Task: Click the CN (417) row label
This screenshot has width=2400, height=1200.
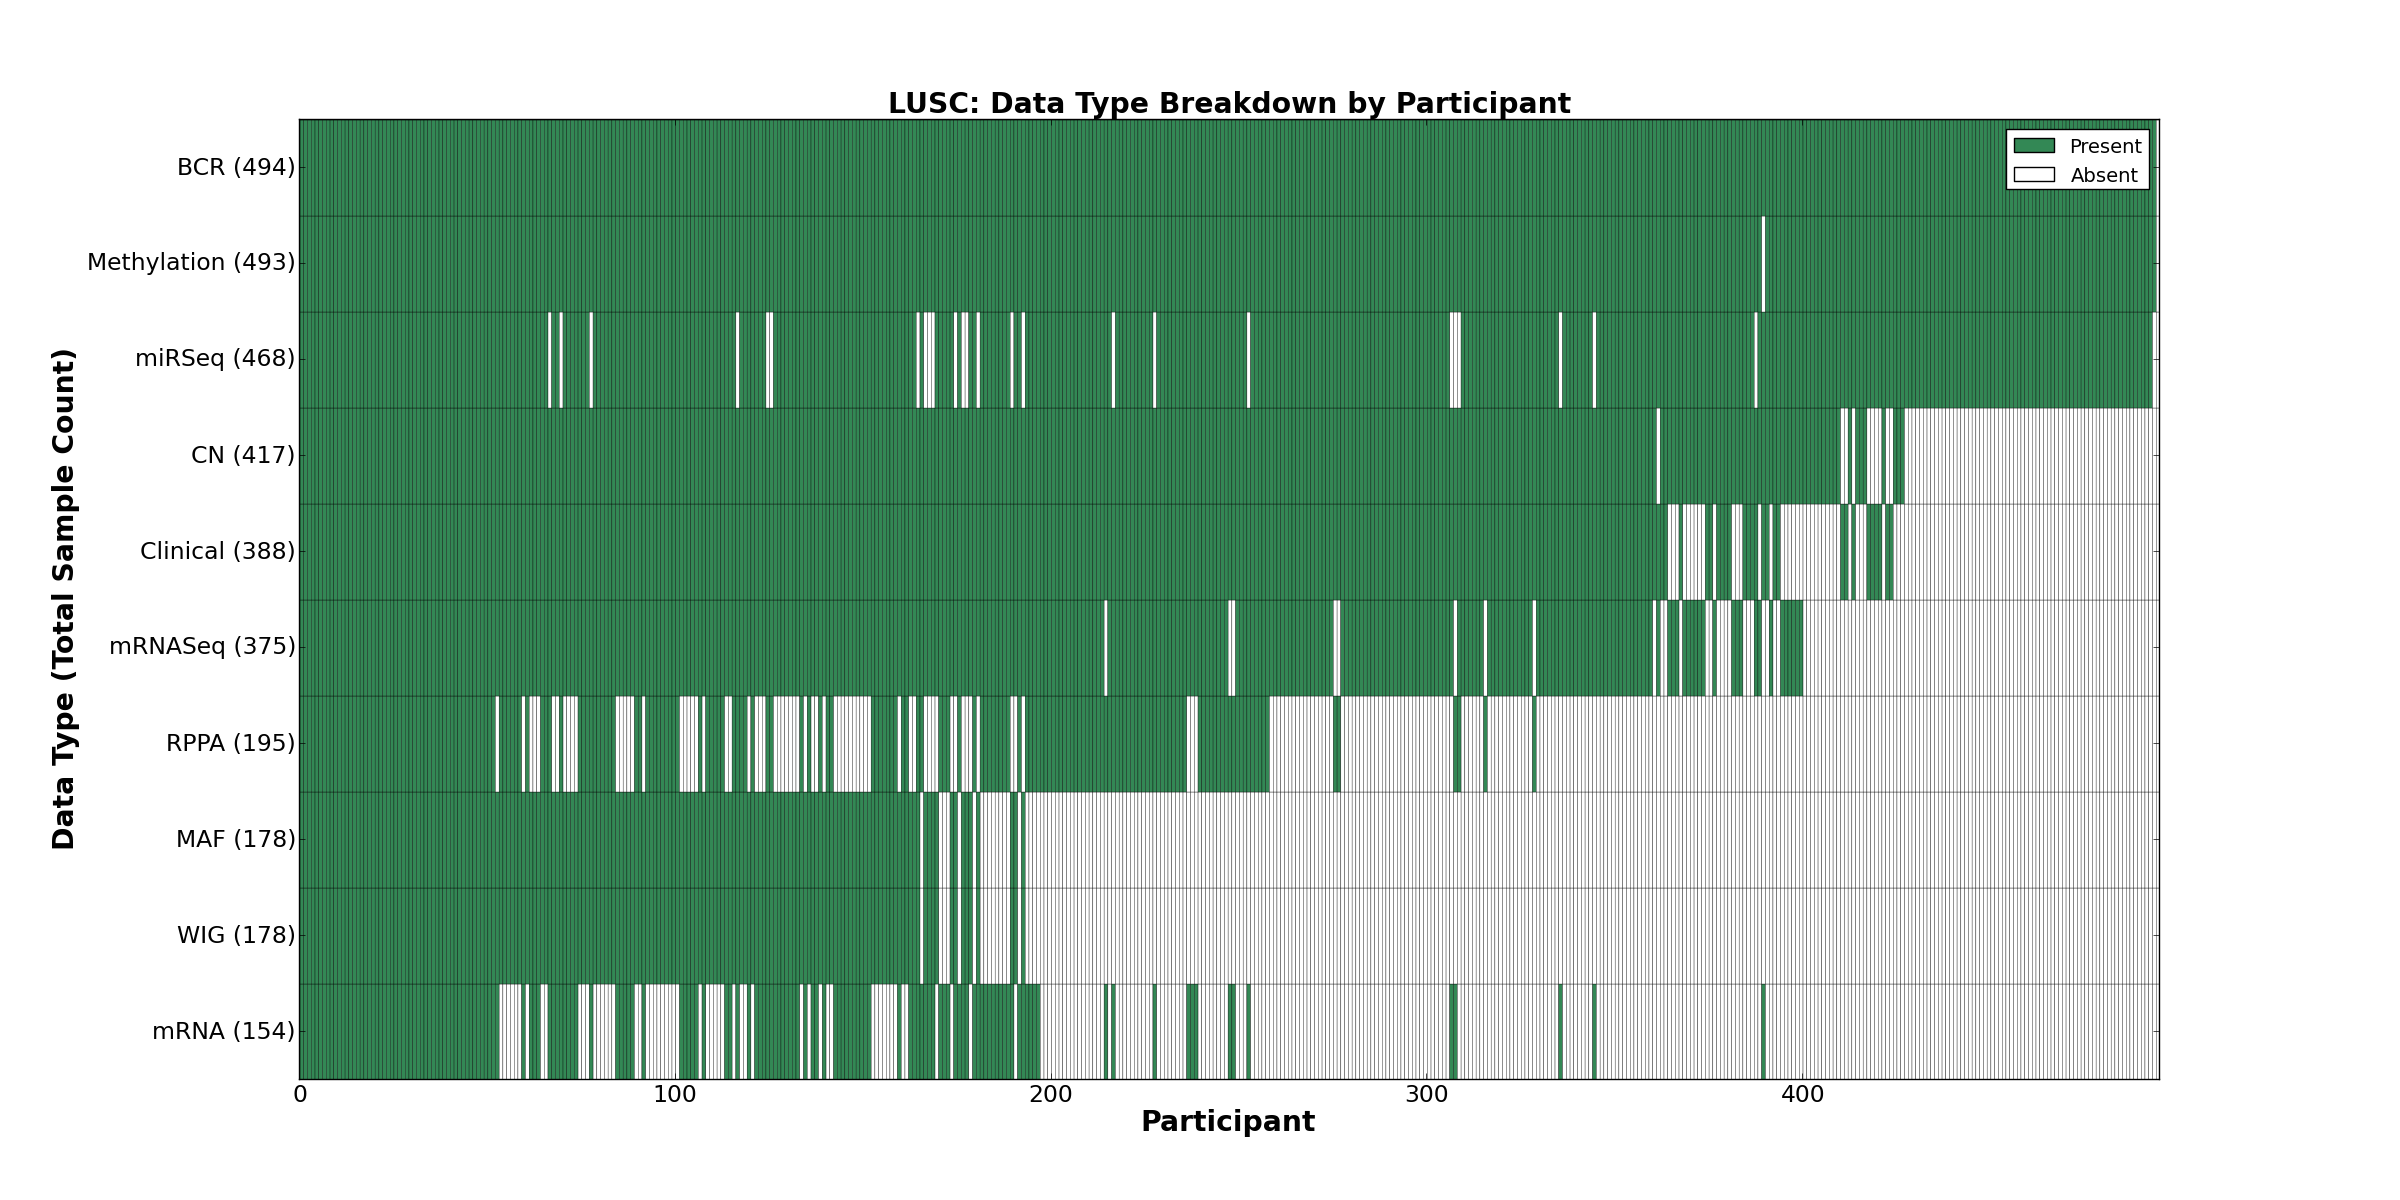Action: tap(243, 455)
